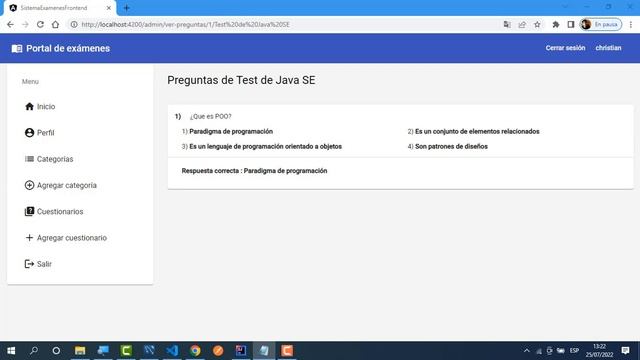Click the quiz icon beside Cuestionarios
This screenshot has width=640, height=360.
pyautogui.click(x=29, y=211)
